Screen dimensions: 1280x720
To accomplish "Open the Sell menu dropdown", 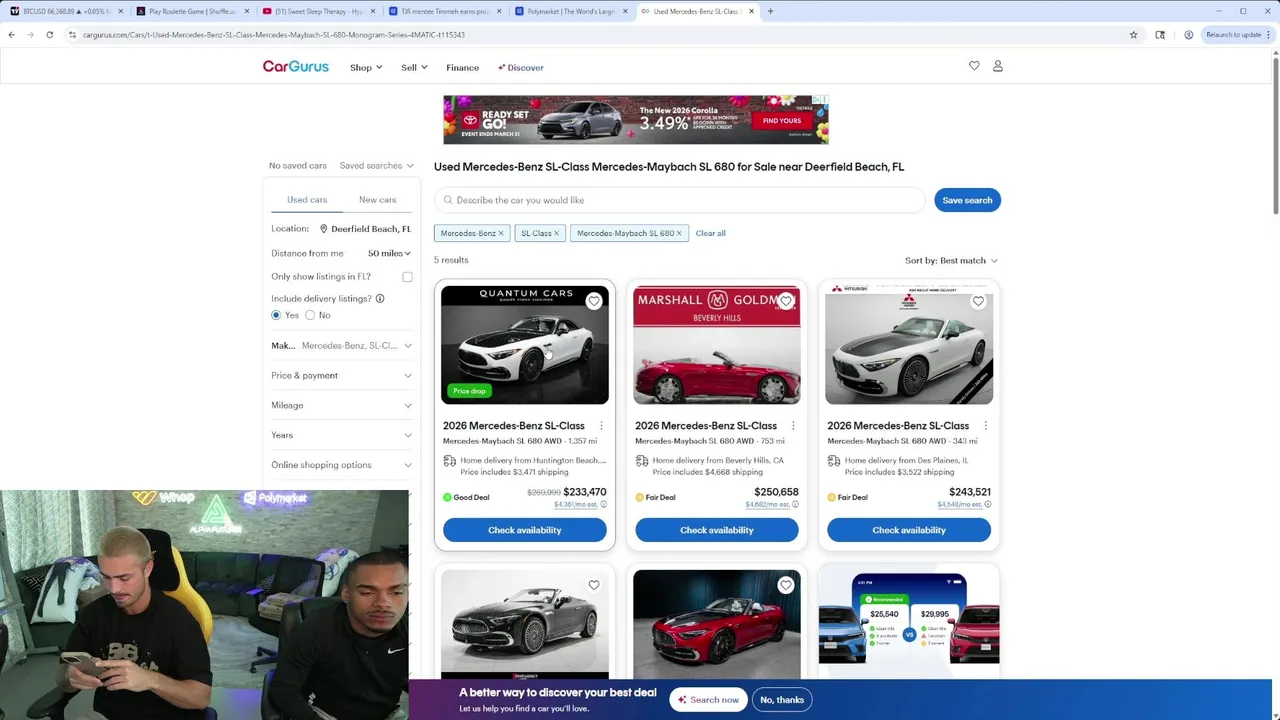I will 414,68.
